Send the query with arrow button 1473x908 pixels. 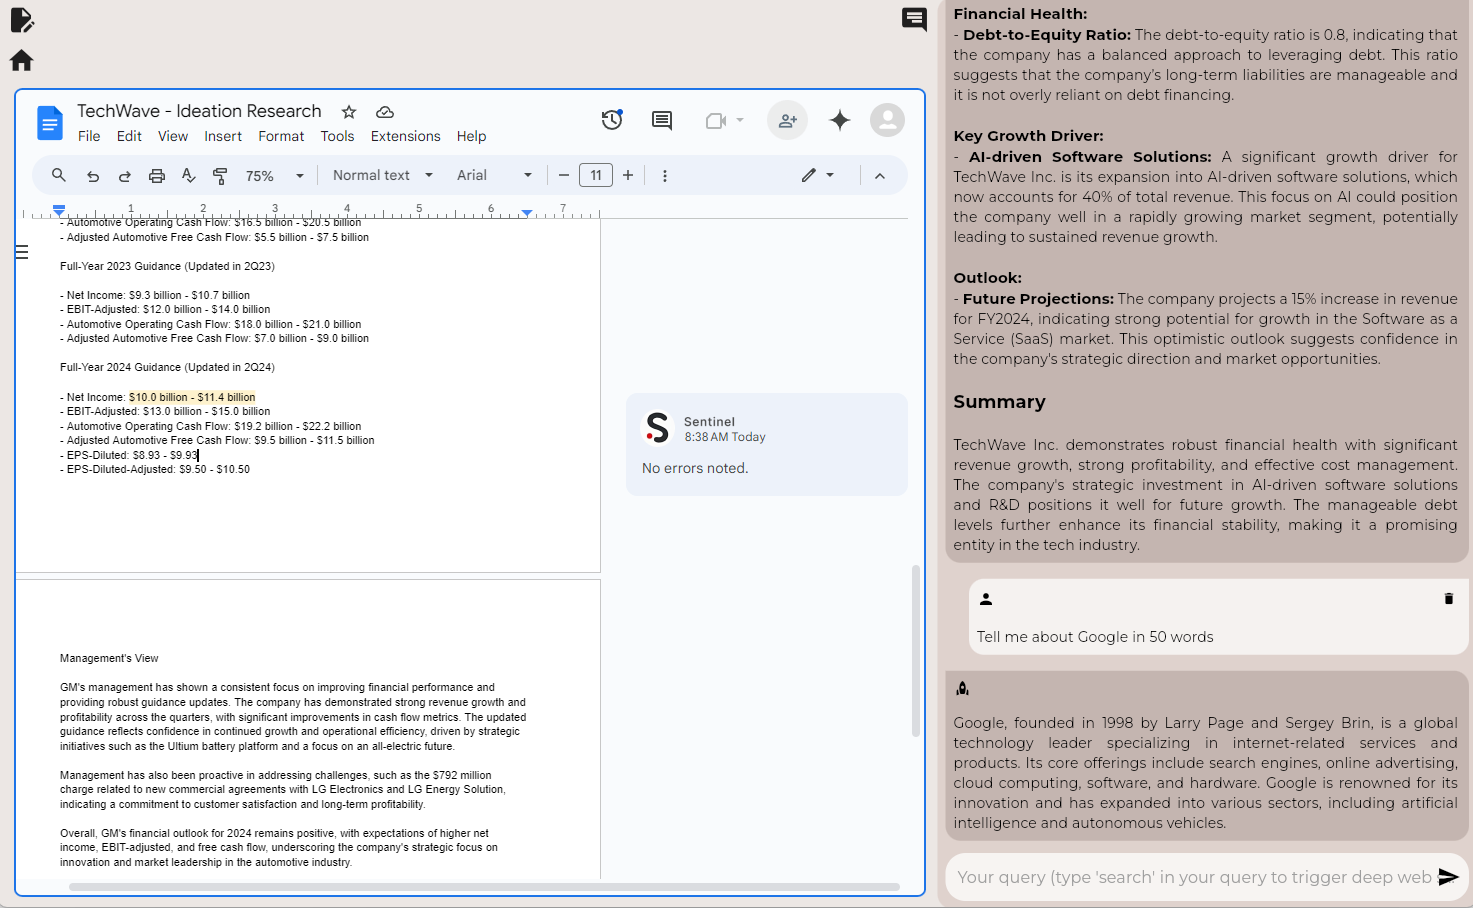pyautogui.click(x=1448, y=877)
